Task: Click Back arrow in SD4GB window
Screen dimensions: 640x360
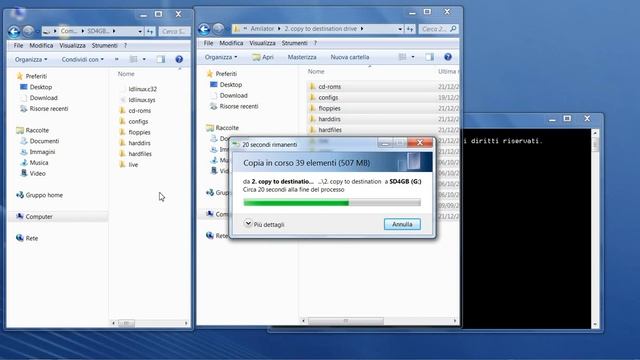Action: click(x=14, y=31)
